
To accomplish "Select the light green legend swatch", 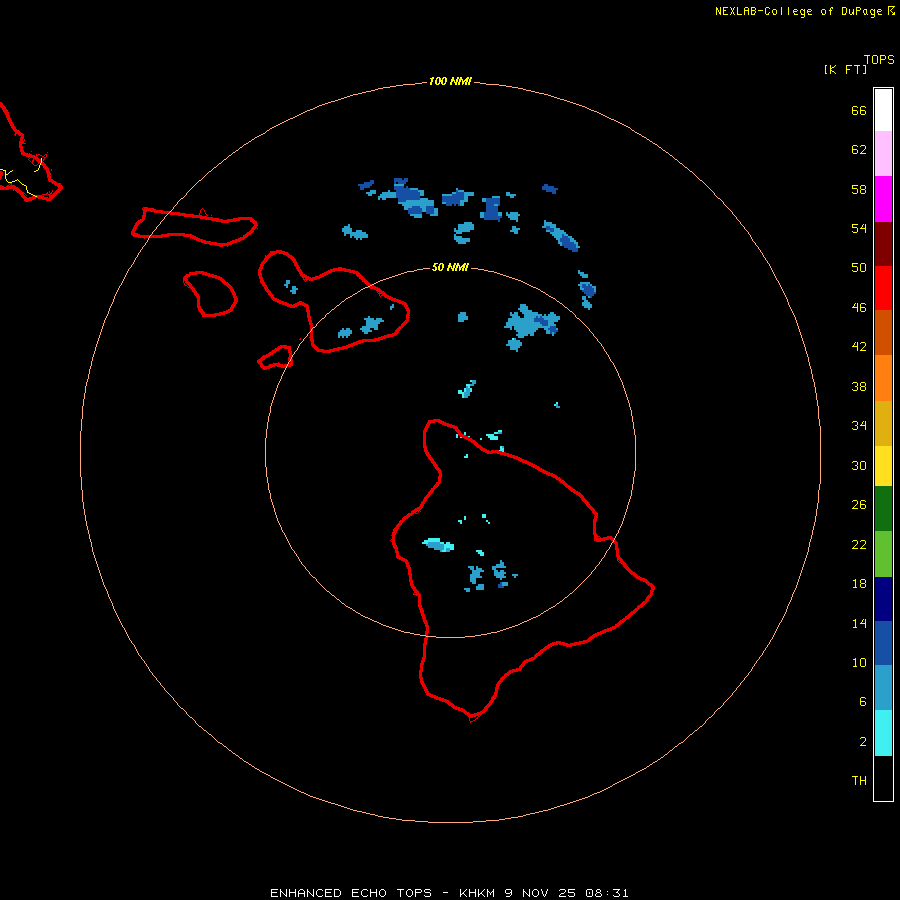I will click(883, 554).
